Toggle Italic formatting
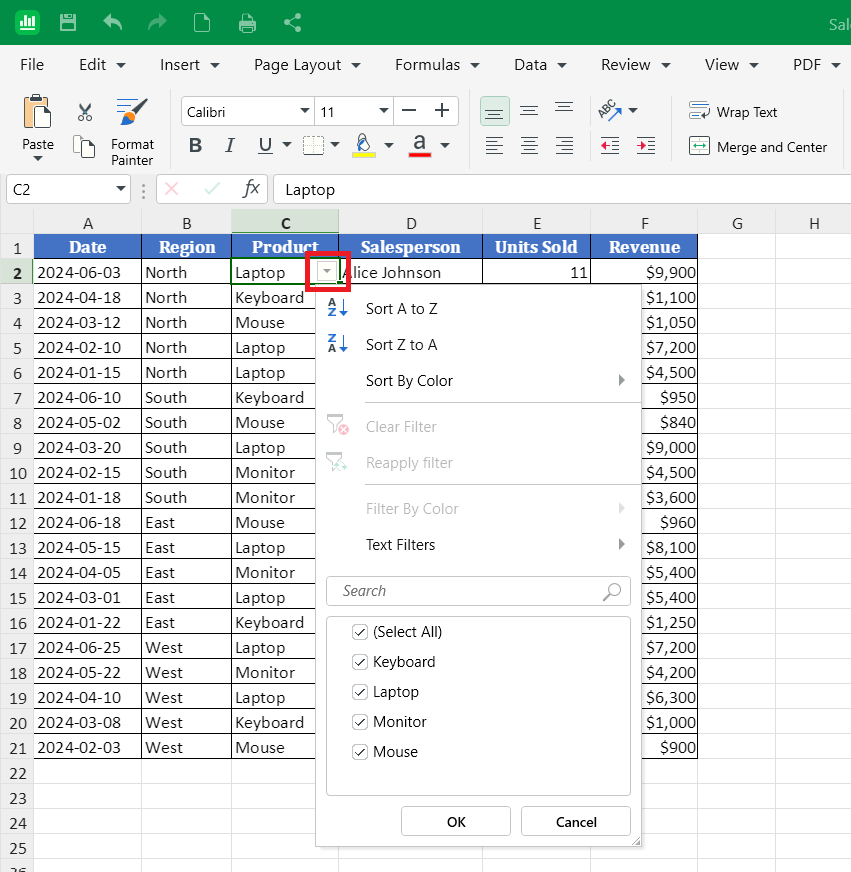 click(x=230, y=146)
